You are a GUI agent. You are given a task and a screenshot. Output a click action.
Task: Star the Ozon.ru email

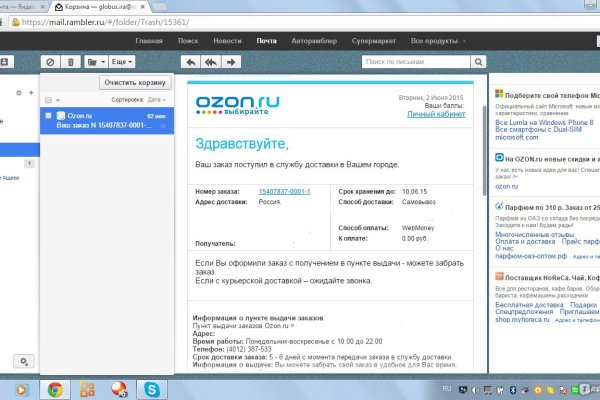pos(164,126)
